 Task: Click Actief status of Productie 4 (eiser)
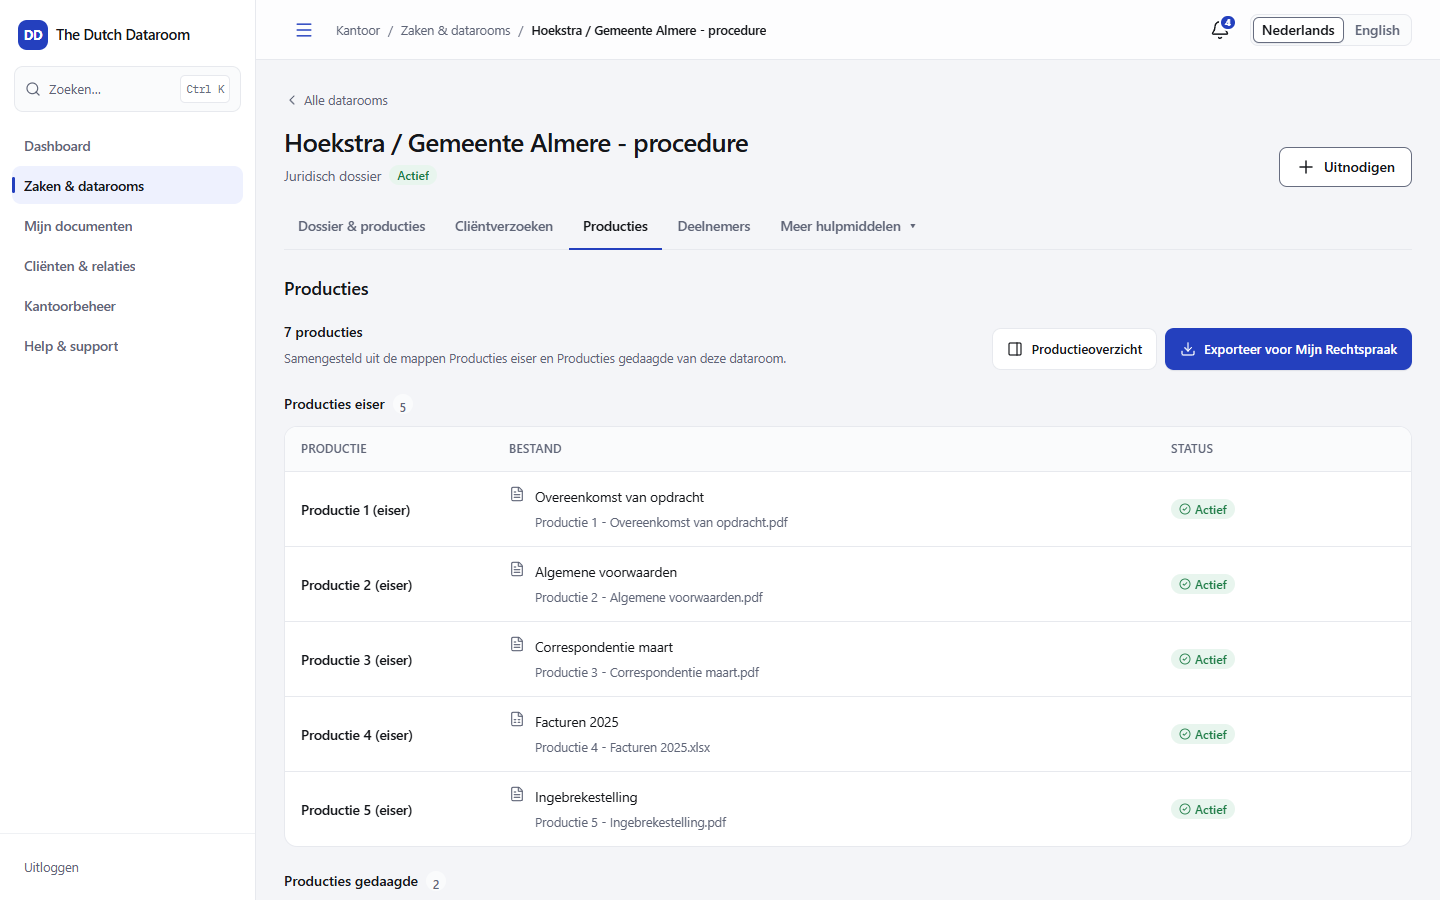(x=1203, y=734)
